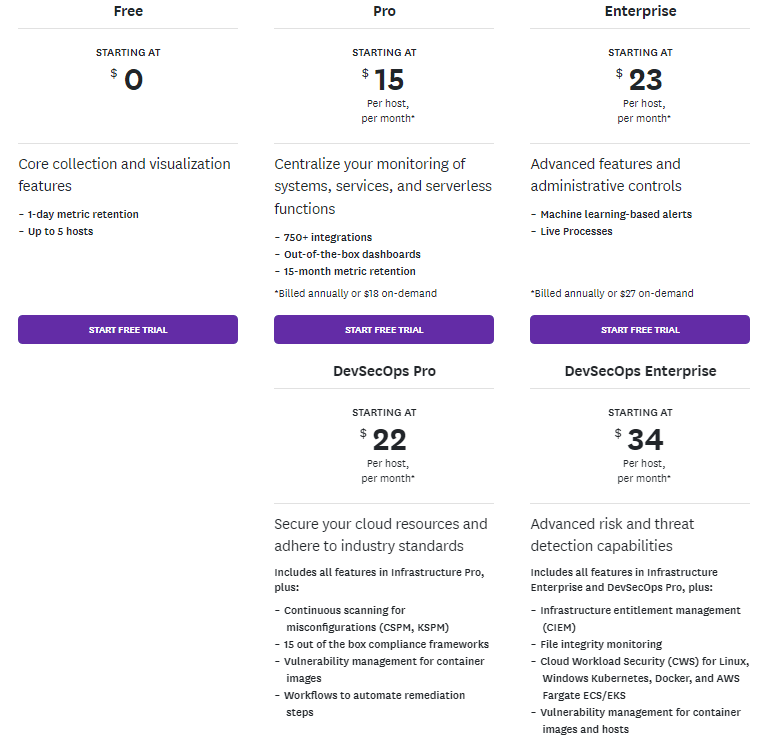Select the Enterprise plan heading
This screenshot has height=740, width=765.
coord(640,11)
